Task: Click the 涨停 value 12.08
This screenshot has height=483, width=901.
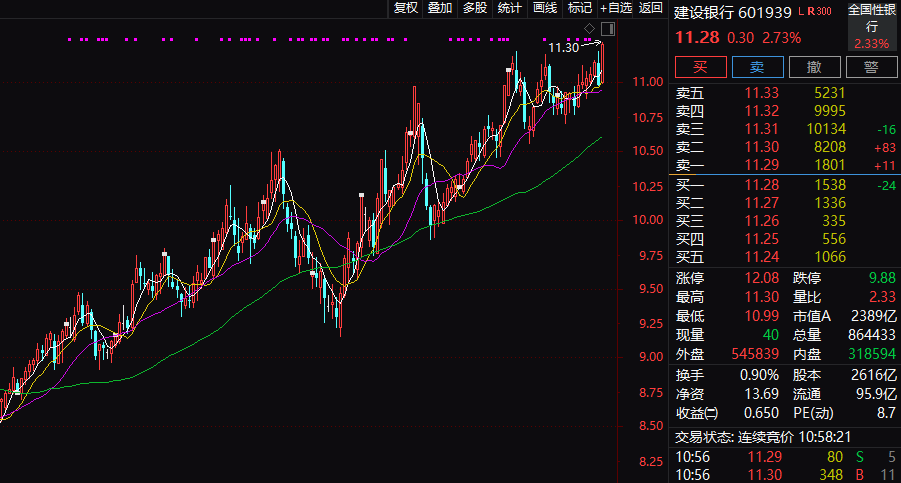Action: tap(762, 279)
